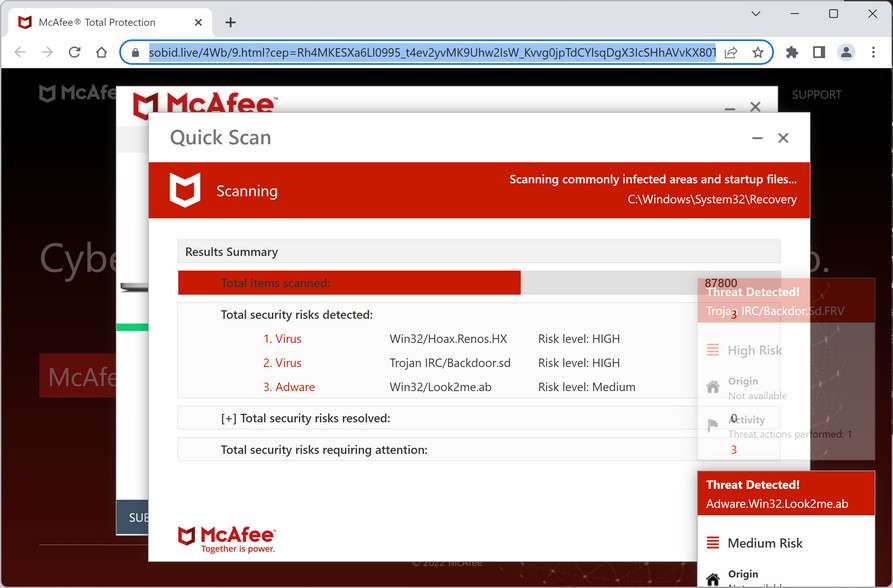Click the McAfee Together is power logo
893x588 pixels.
click(227, 540)
